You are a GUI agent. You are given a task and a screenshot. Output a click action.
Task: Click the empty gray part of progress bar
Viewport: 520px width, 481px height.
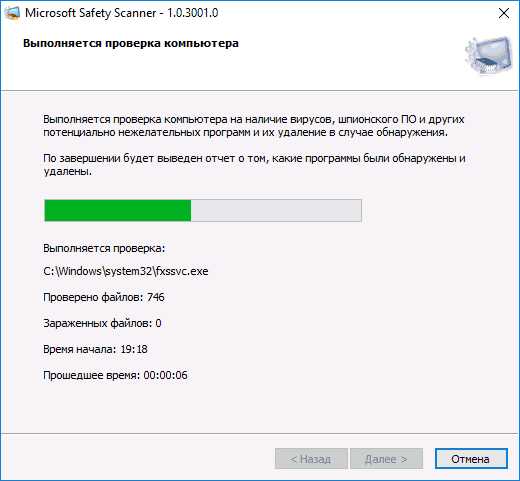276,210
